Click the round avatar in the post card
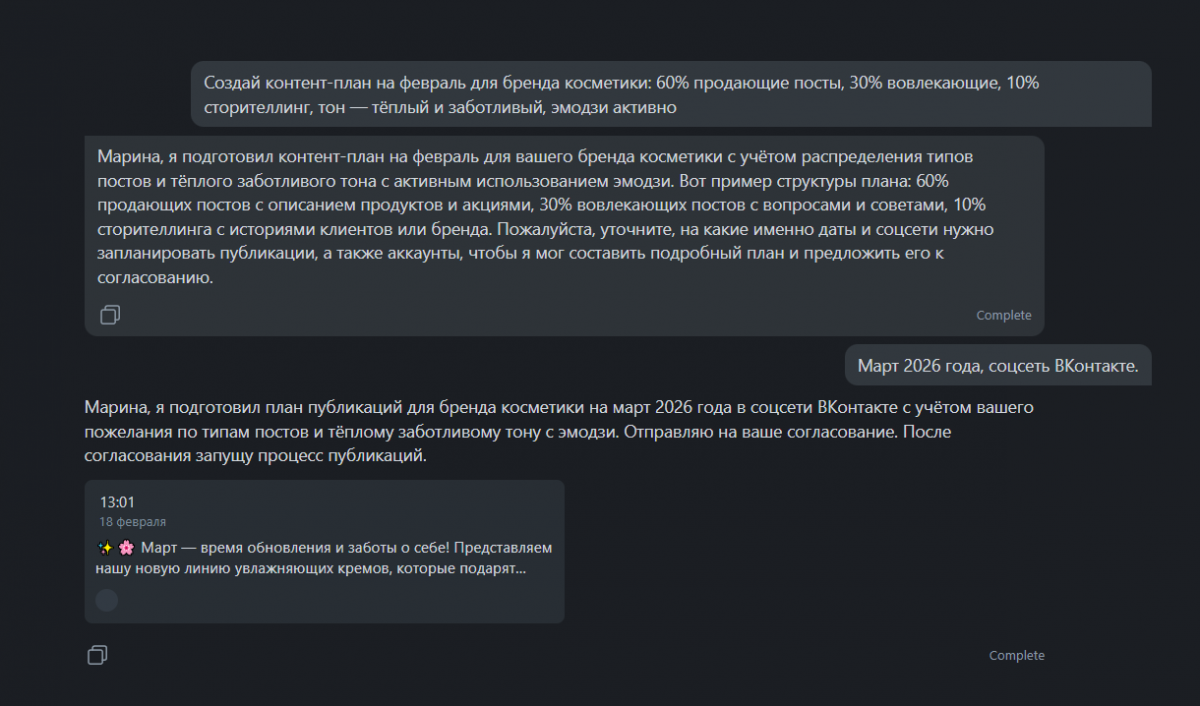 pyautogui.click(x=106, y=600)
